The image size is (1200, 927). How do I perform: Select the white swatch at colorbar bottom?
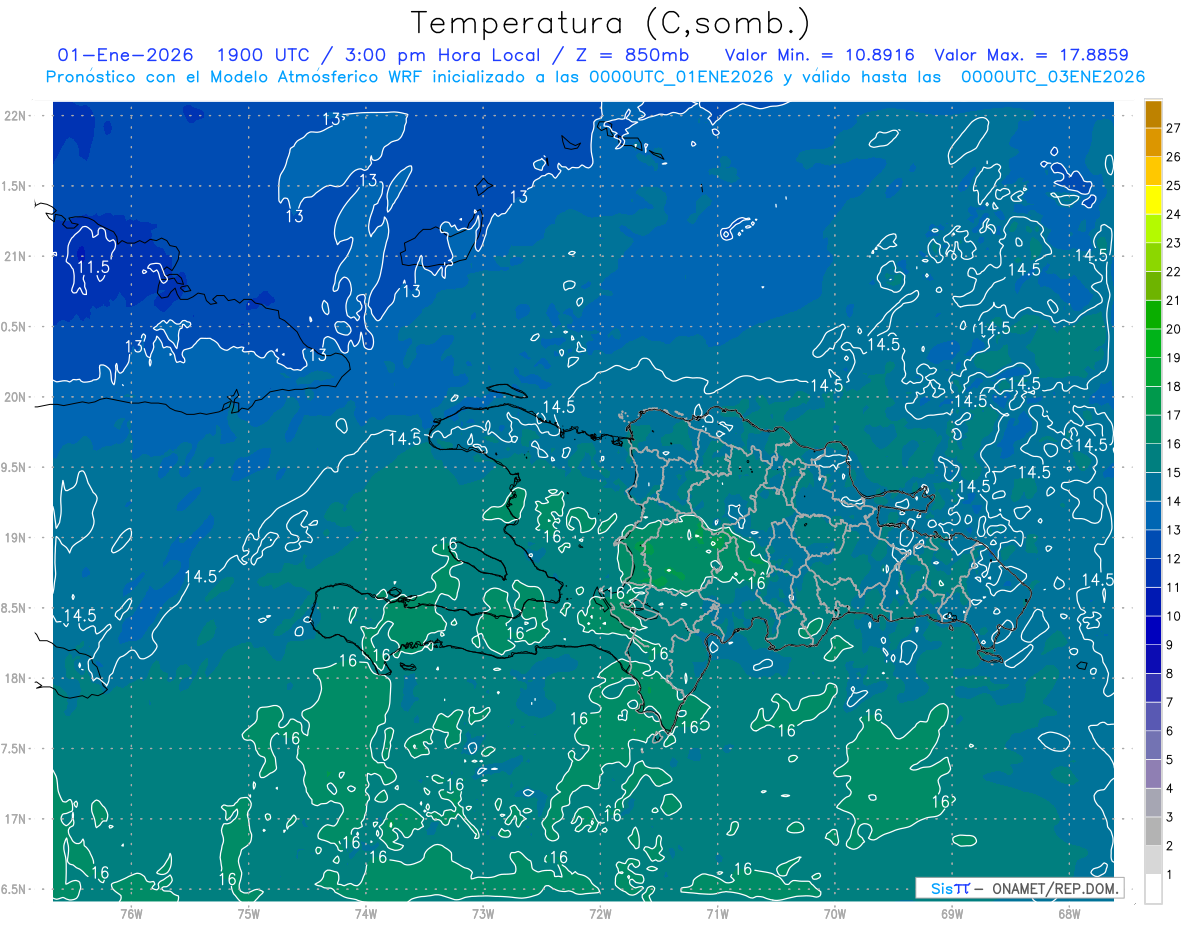point(1153,889)
